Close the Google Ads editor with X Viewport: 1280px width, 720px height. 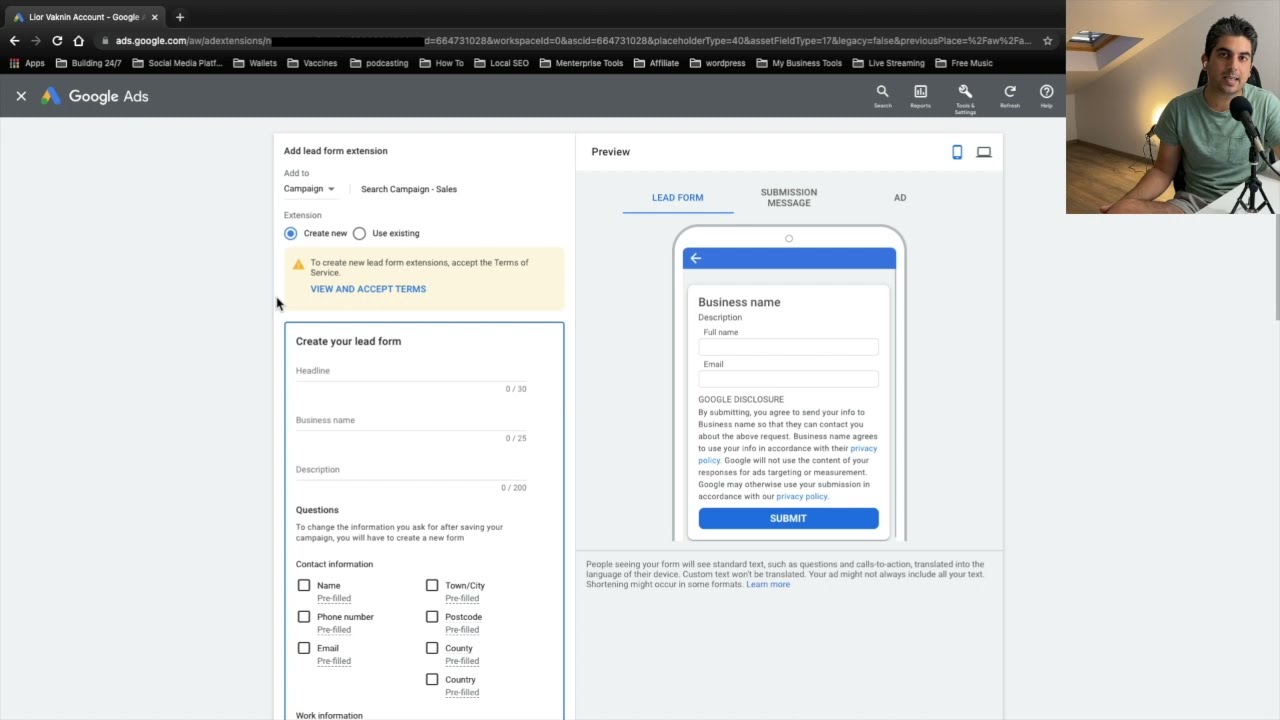pyautogui.click(x=21, y=96)
